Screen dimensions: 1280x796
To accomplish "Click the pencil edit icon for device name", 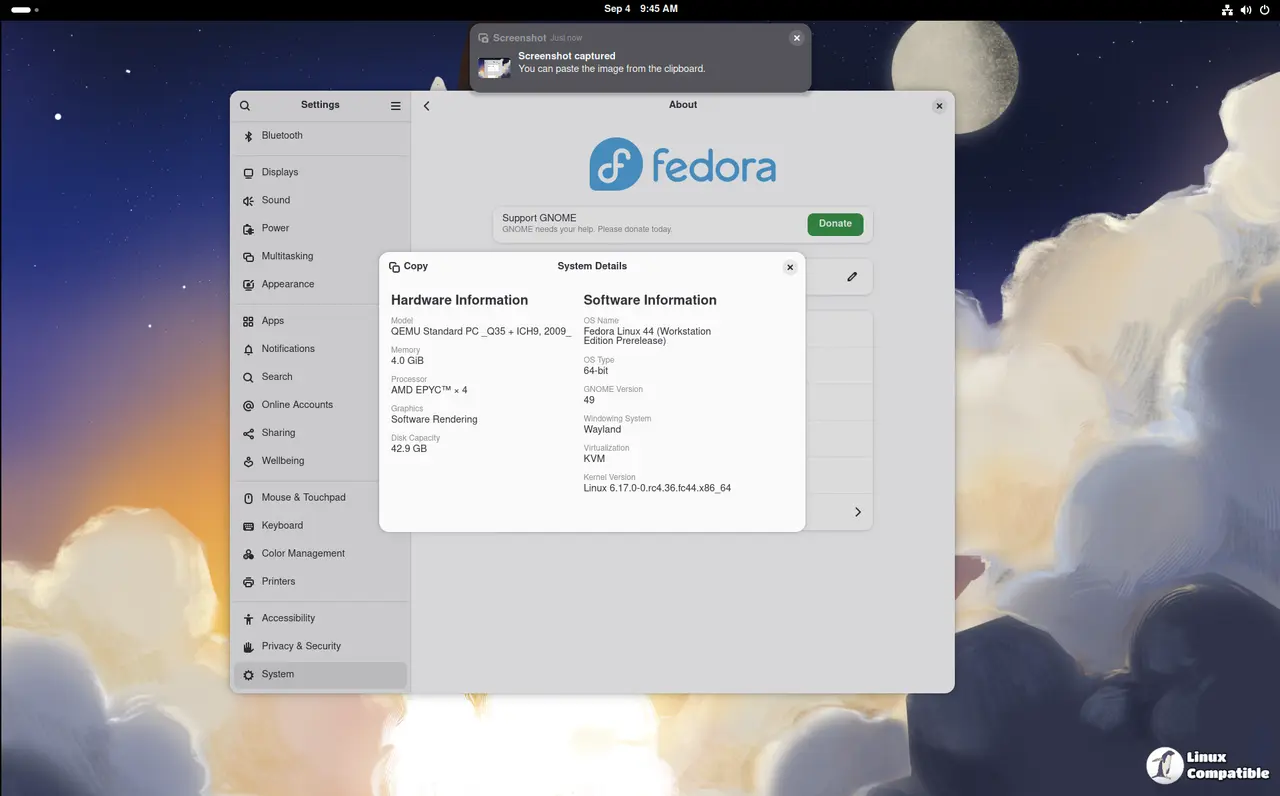I will [x=852, y=277].
